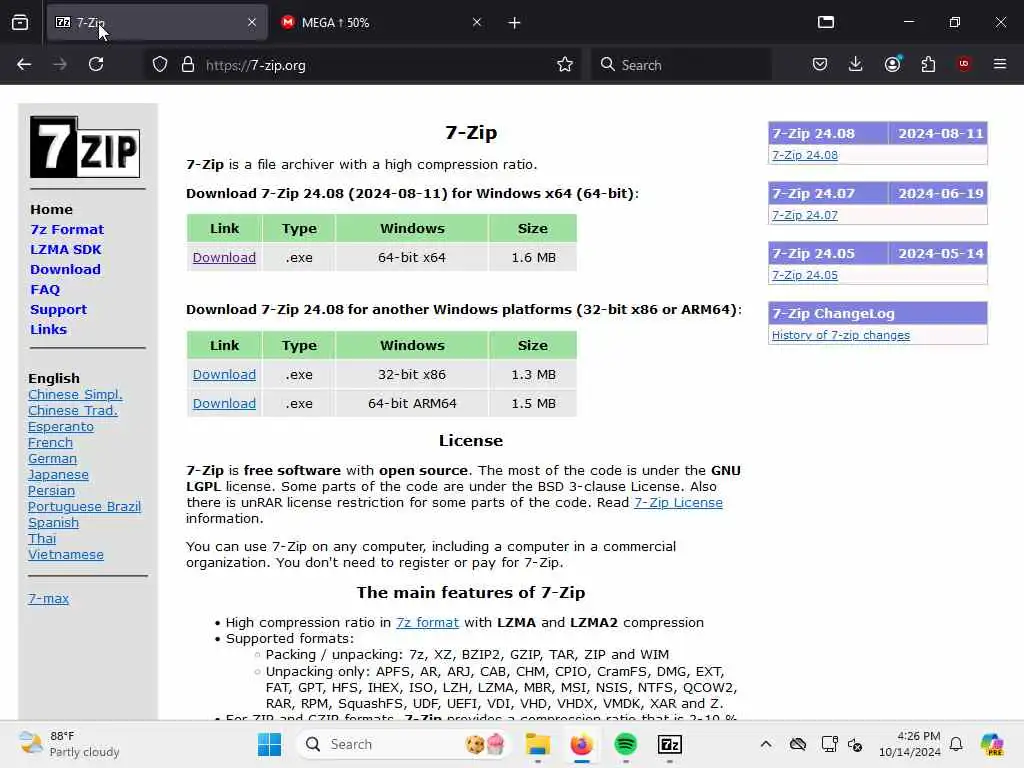Open File Explorer from the taskbar
The height and width of the screenshot is (768, 1024).
tap(537, 744)
